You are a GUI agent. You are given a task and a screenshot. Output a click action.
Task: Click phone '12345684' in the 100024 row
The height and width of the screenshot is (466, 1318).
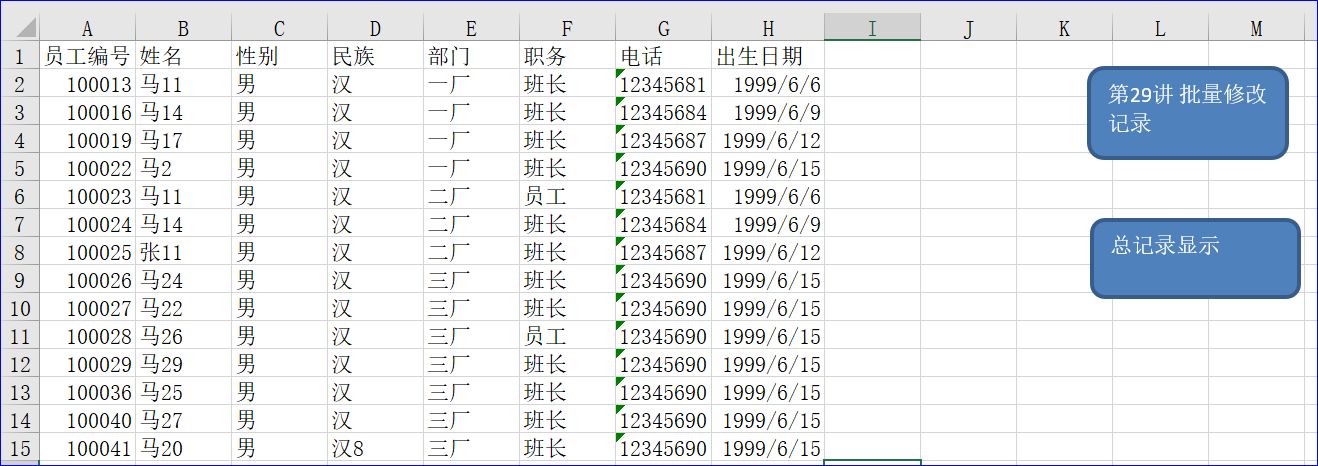664,224
